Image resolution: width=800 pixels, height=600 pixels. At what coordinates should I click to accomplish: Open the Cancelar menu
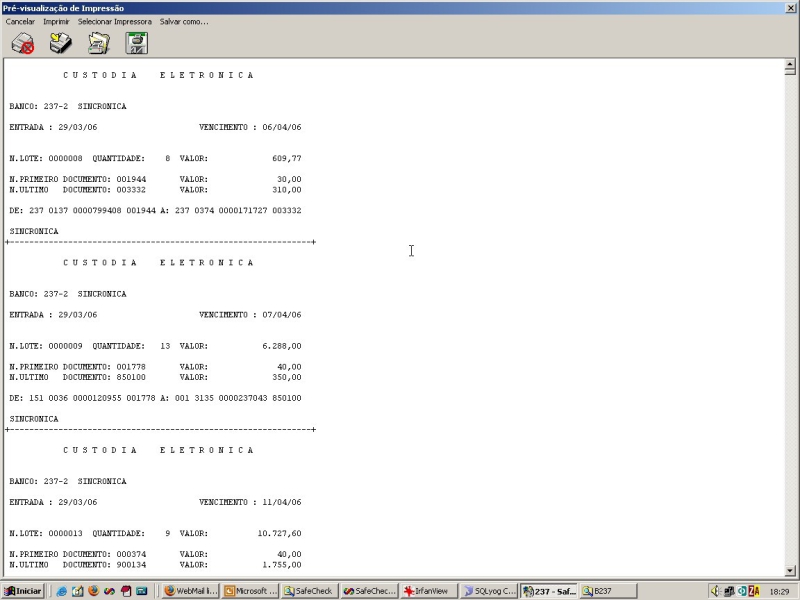(20, 21)
